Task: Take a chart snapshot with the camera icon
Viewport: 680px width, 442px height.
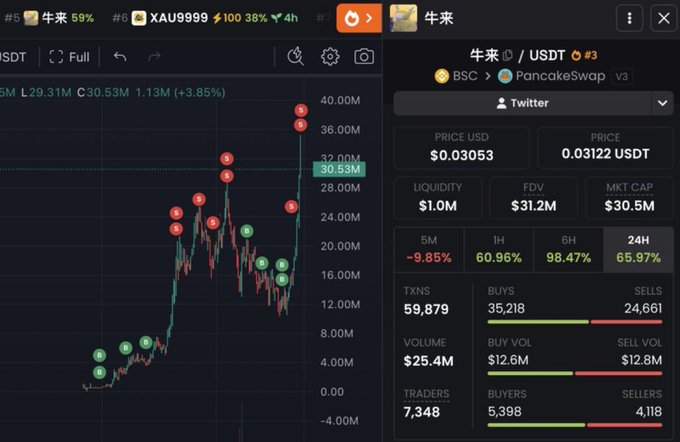Action: (364, 57)
